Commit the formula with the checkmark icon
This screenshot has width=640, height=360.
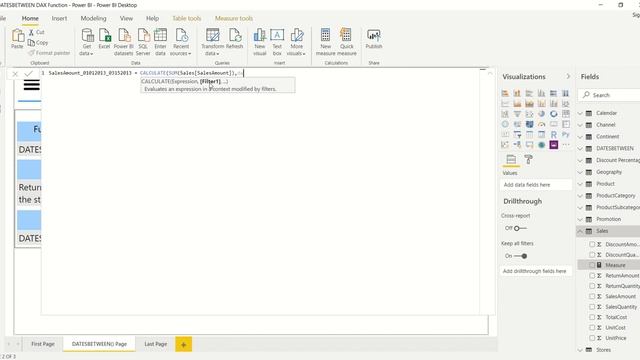point(28,73)
